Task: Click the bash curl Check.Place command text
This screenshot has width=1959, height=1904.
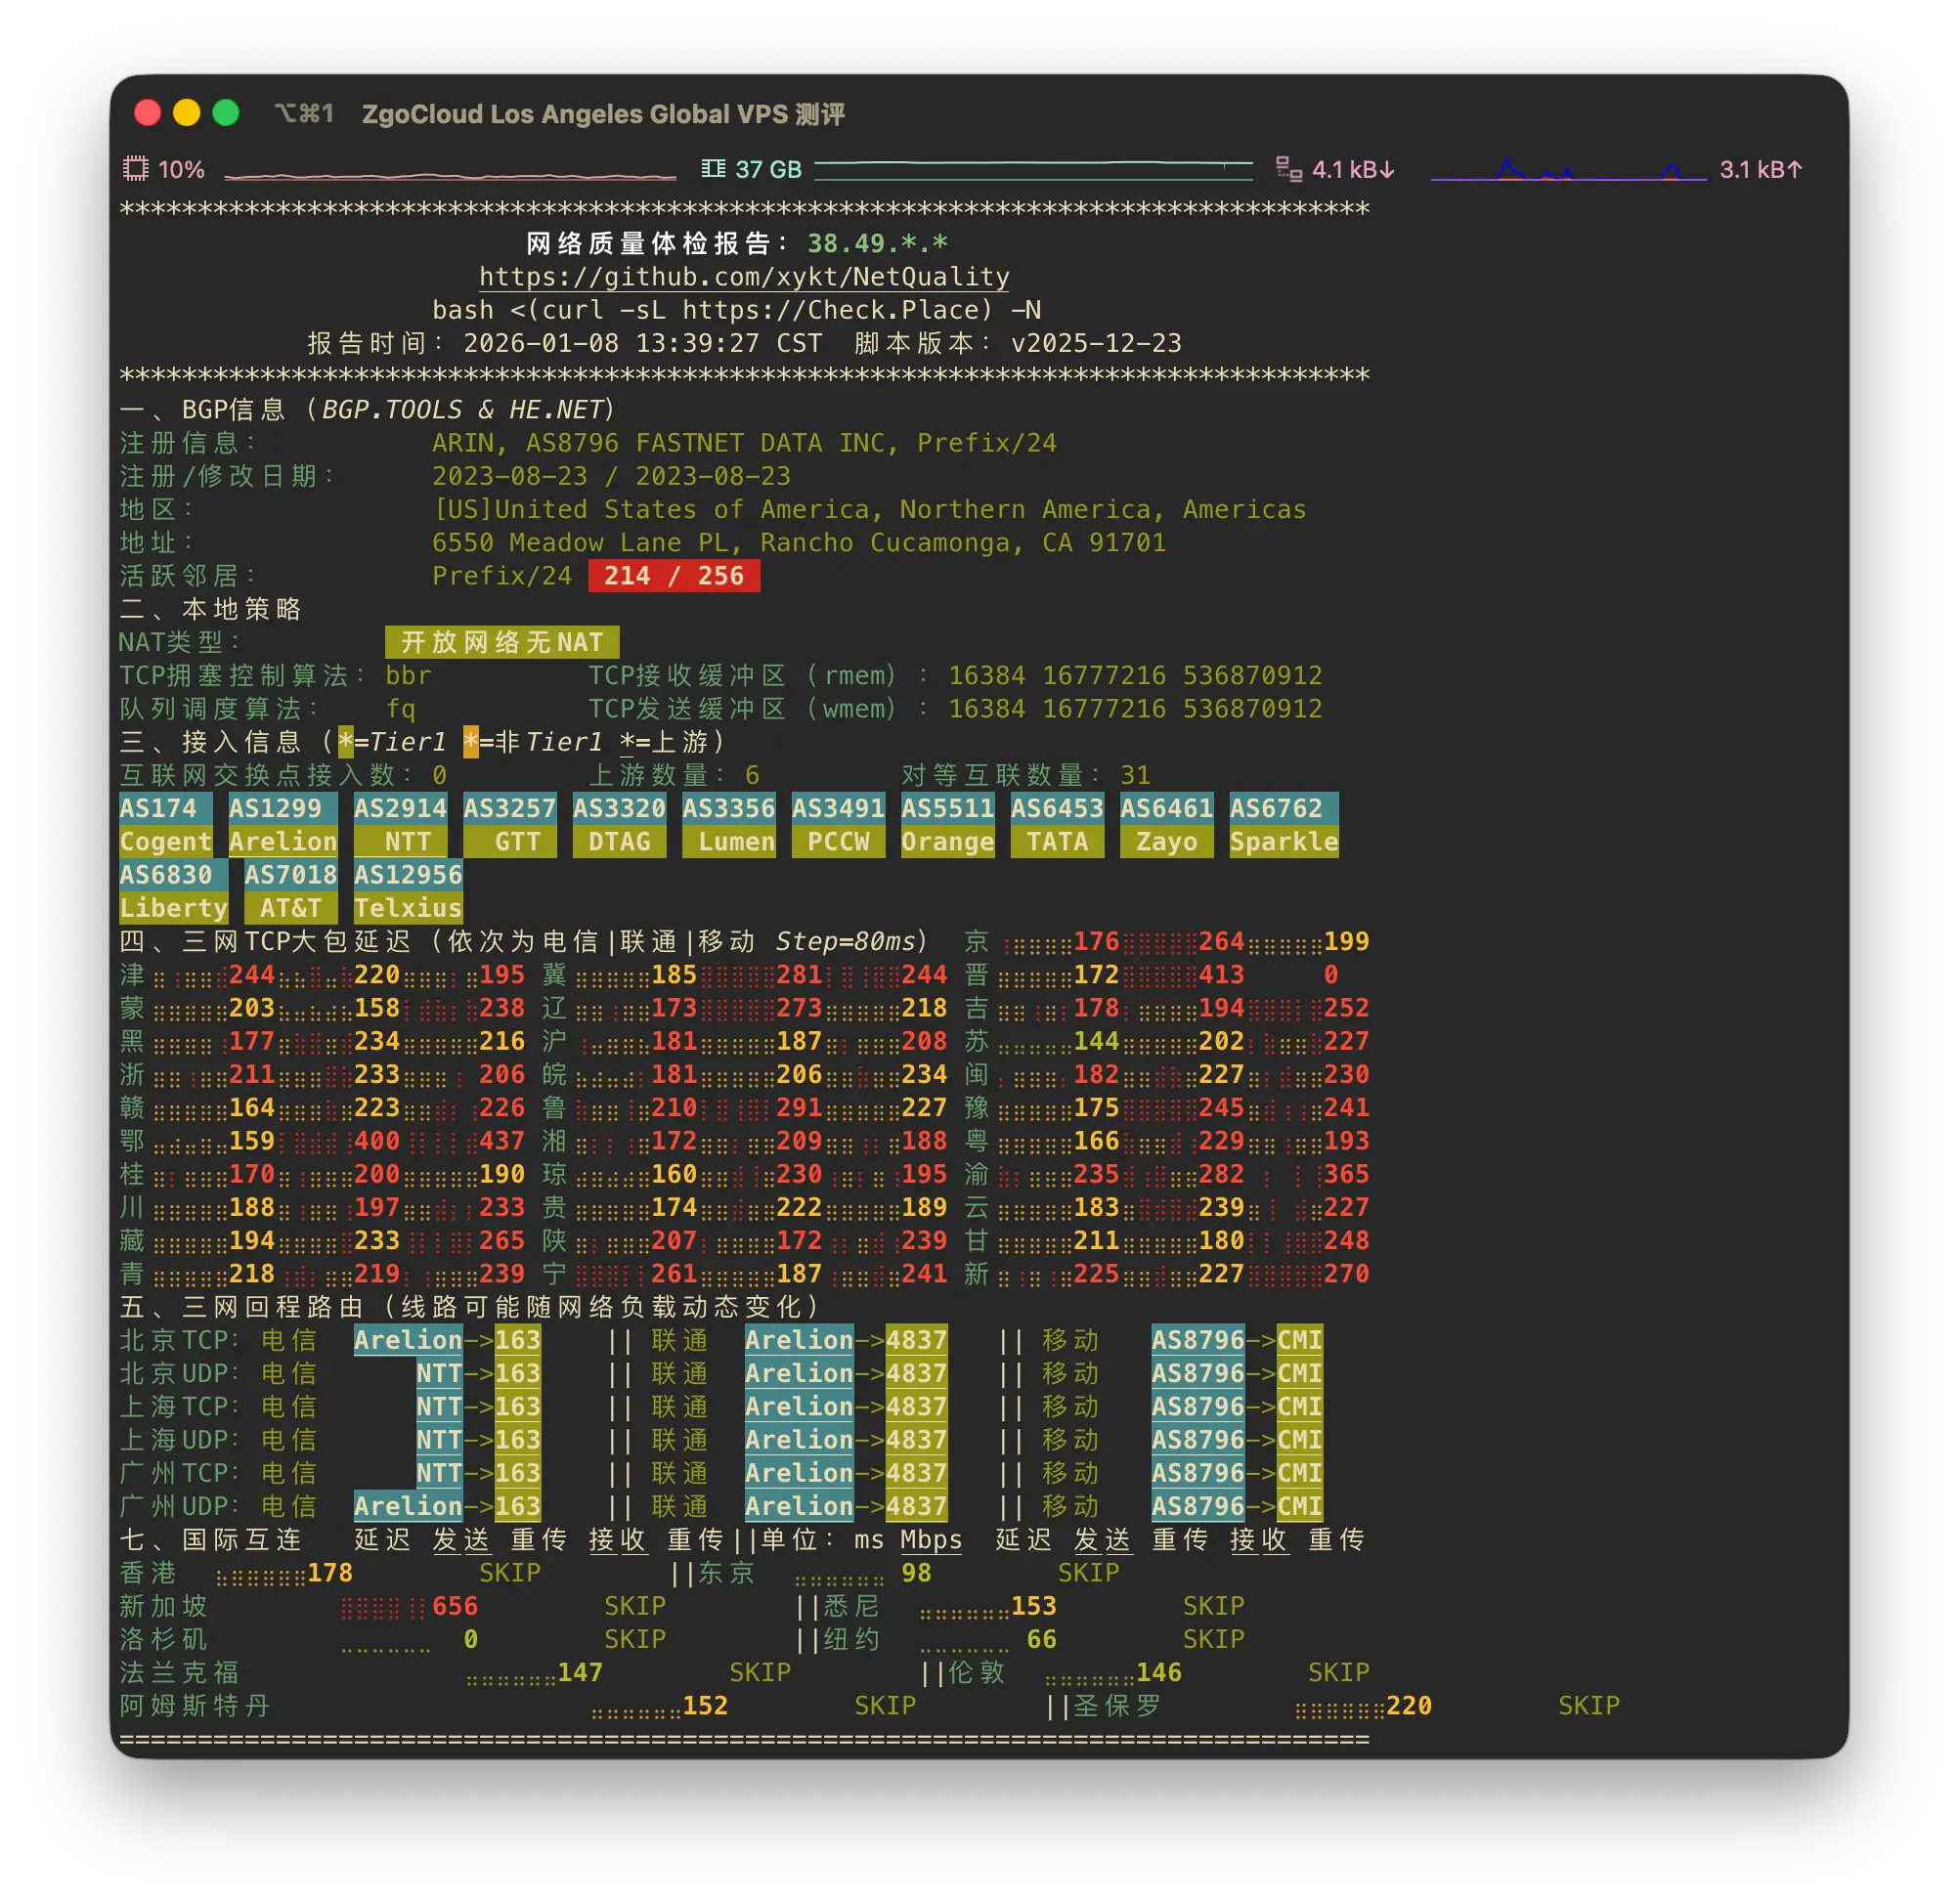Action: pyautogui.click(x=737, y=310)
